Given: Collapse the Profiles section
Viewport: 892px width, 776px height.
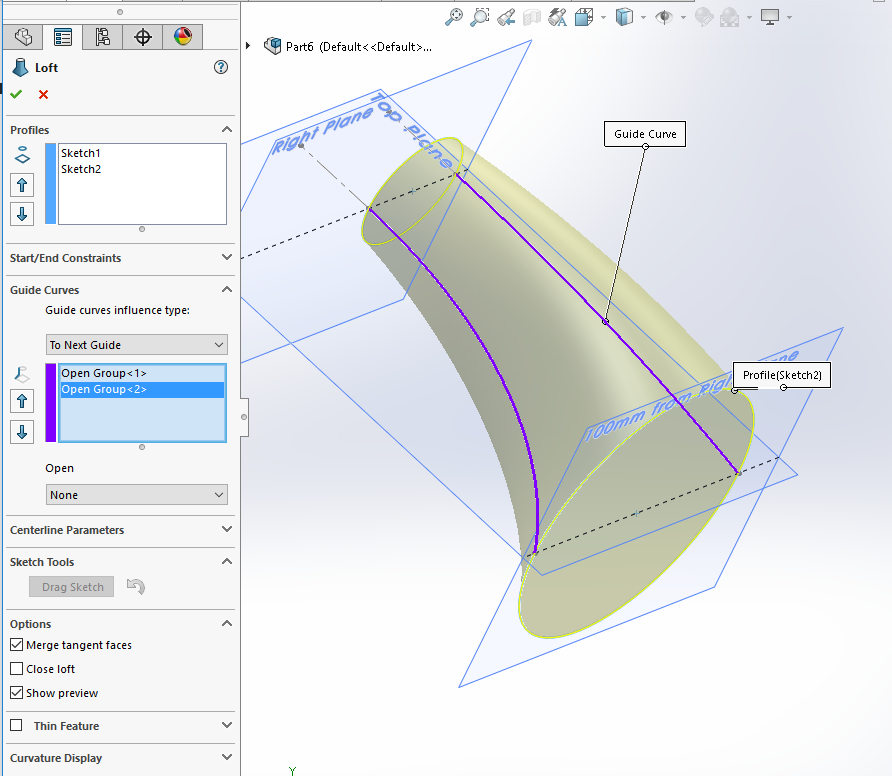Looking at the screenshot, I should 227,130.
